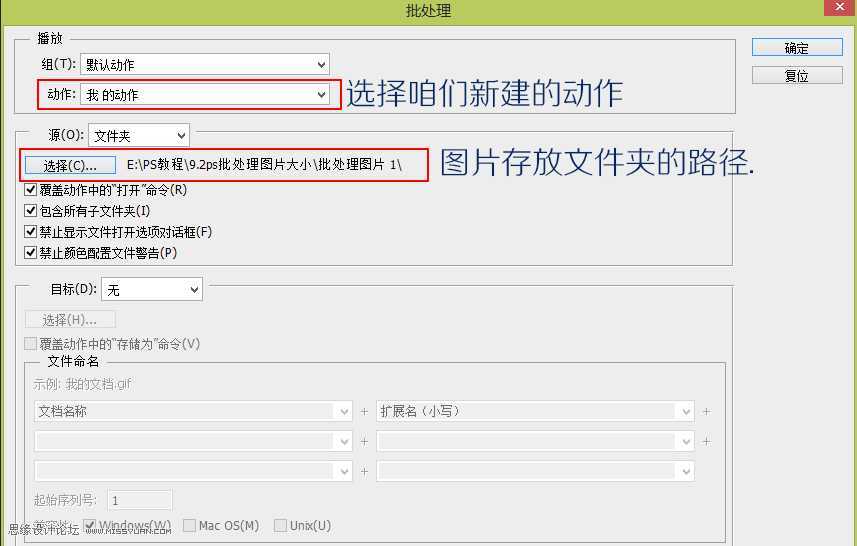
Task: Click the 确定 button
Action: (797, 48)
